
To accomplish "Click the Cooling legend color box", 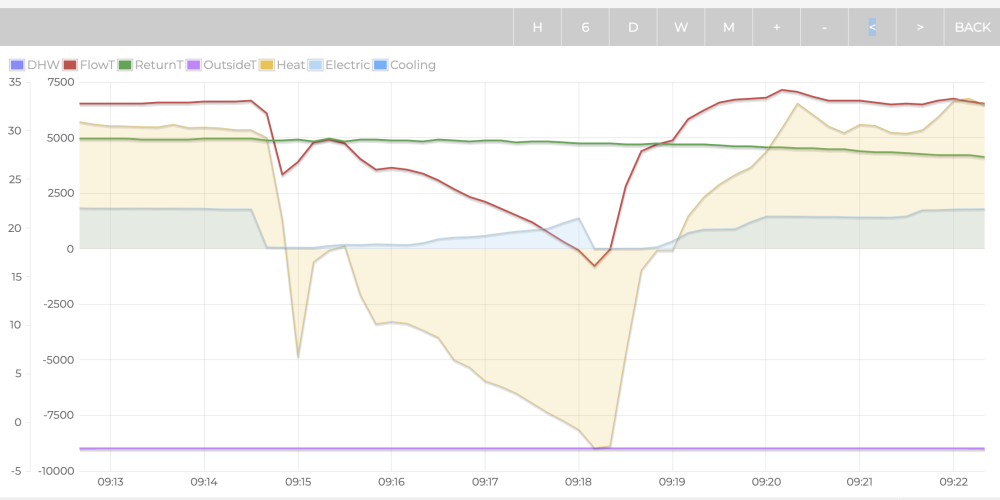I will tap(380, 65).
